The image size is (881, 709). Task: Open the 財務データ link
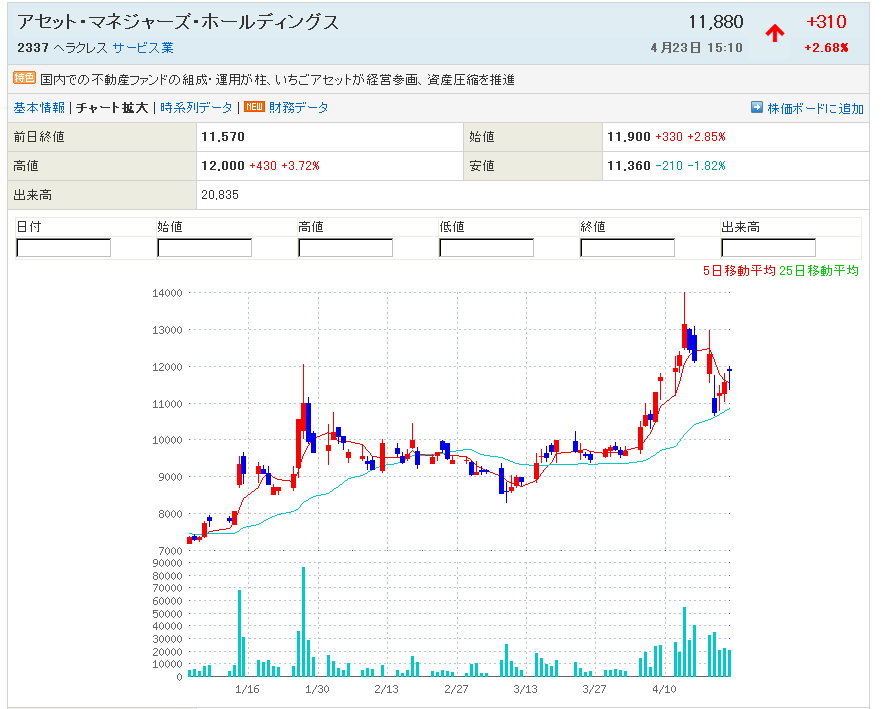(x=298, y=107)
